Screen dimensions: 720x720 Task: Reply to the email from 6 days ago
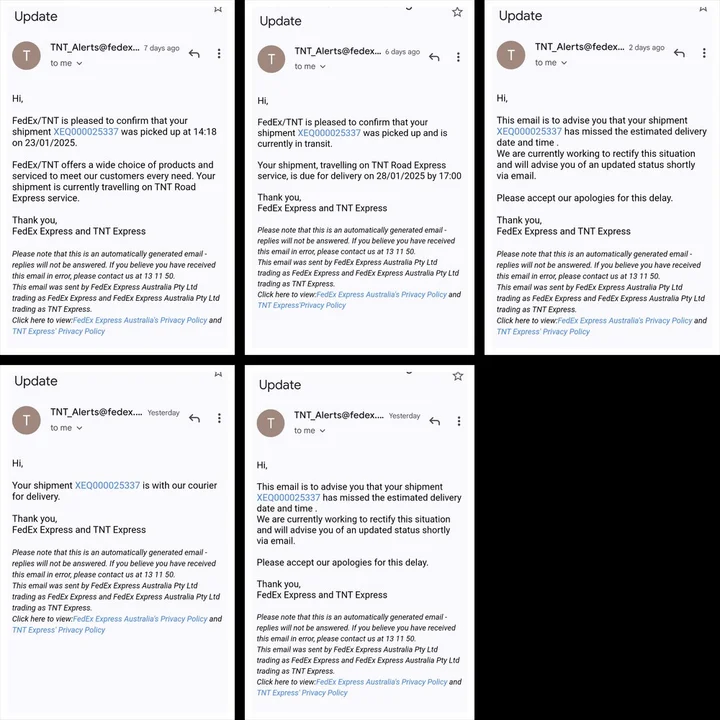click(434, 57)
